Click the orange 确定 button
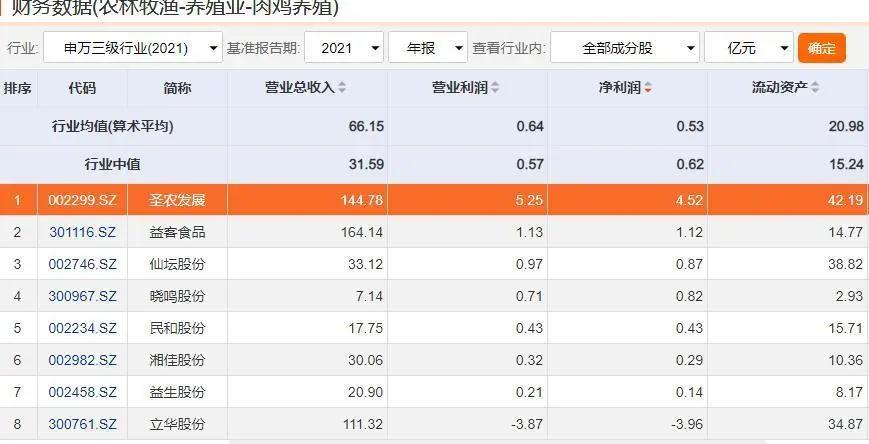Viewport: 869px width, 444px height. coord(821,48)
